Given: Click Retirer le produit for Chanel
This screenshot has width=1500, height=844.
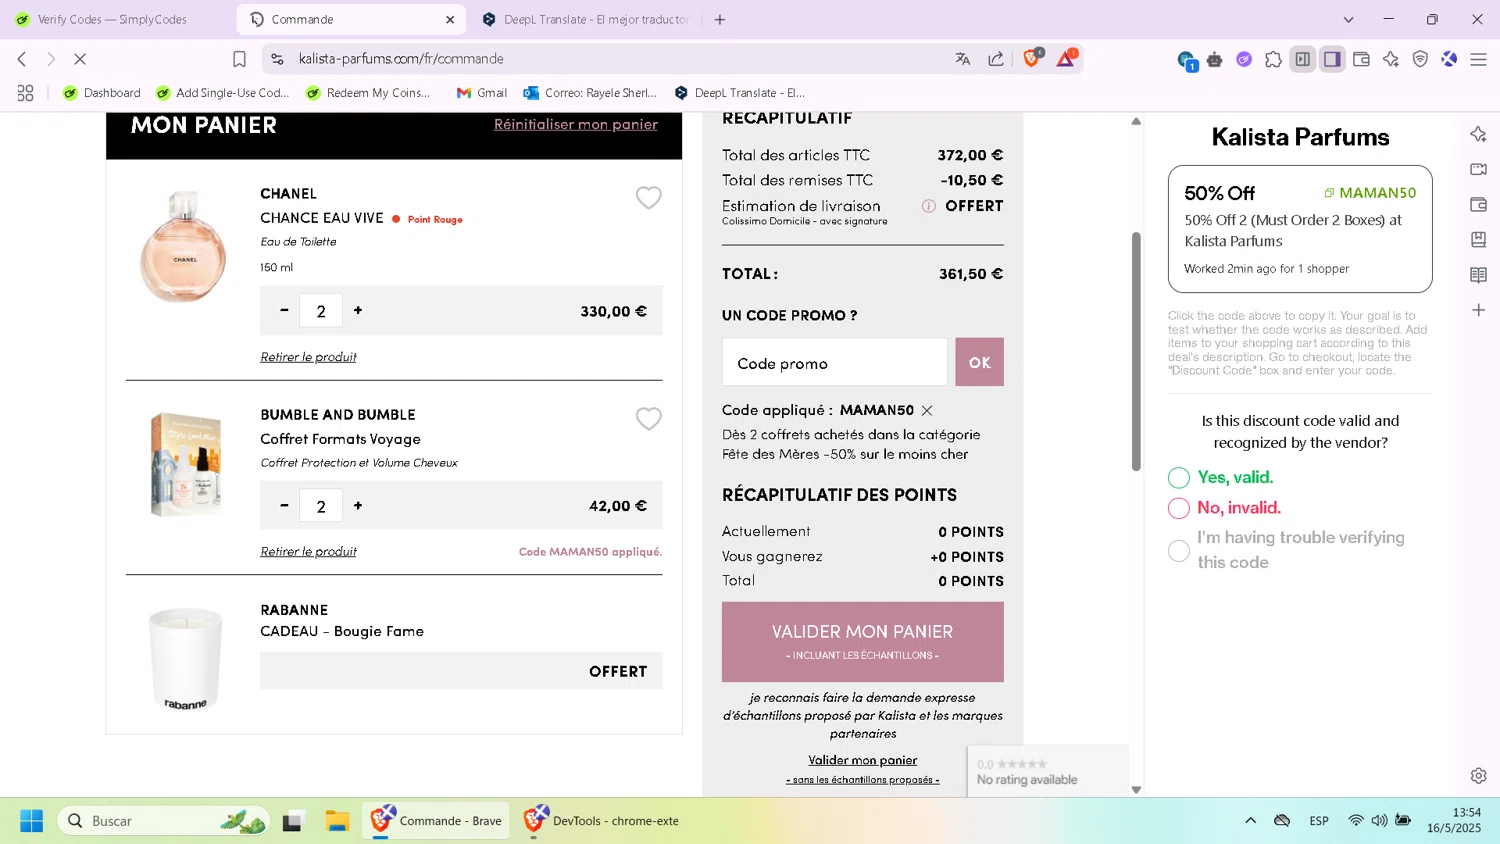Looking at the screenshot, I should coord(308,357).
